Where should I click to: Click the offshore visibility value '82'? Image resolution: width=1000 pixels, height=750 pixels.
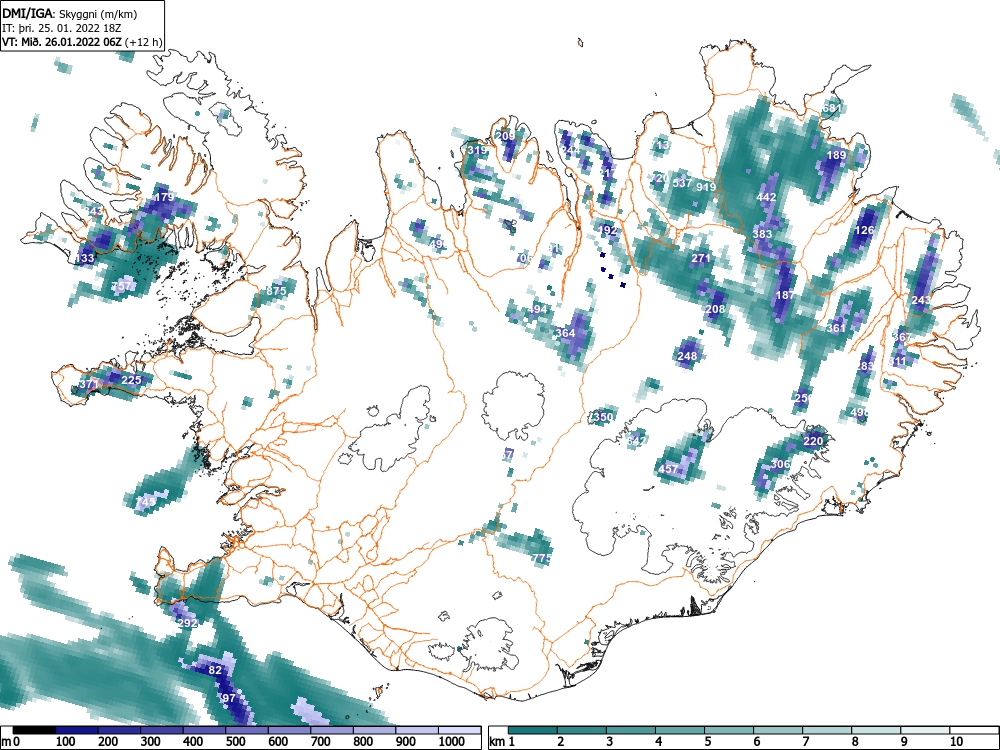point(216,670)
